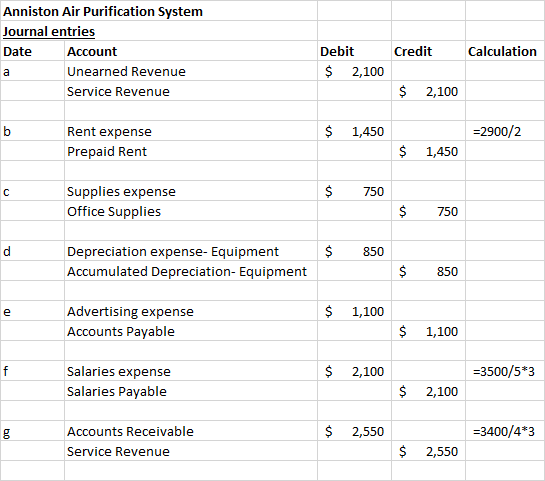Click date cell 'd'

pyautogui.click(x=32, y=251)
